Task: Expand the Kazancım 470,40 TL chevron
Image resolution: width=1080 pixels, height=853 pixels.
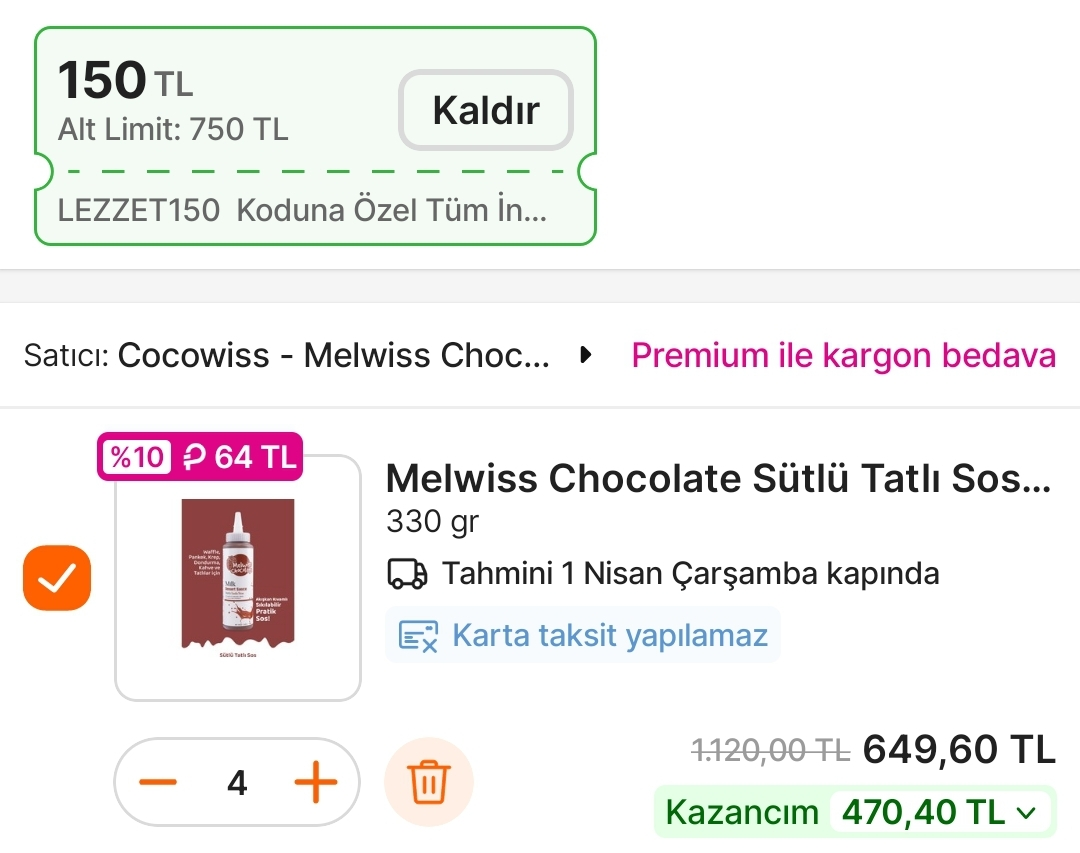Action: (1025, 813)
